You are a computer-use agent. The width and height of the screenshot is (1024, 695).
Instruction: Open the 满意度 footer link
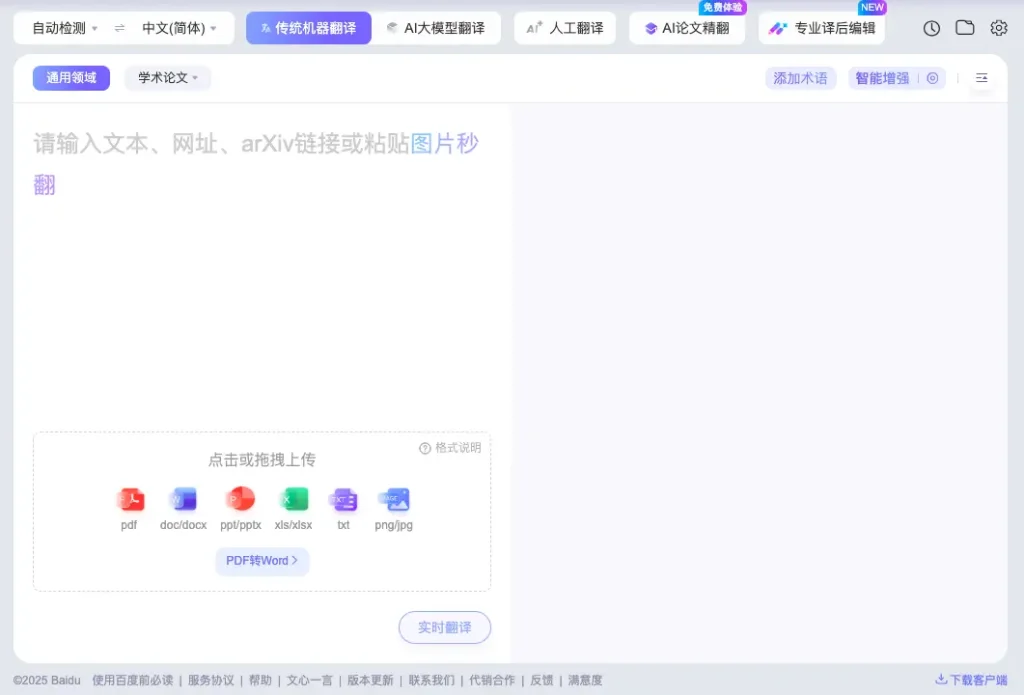585,680
